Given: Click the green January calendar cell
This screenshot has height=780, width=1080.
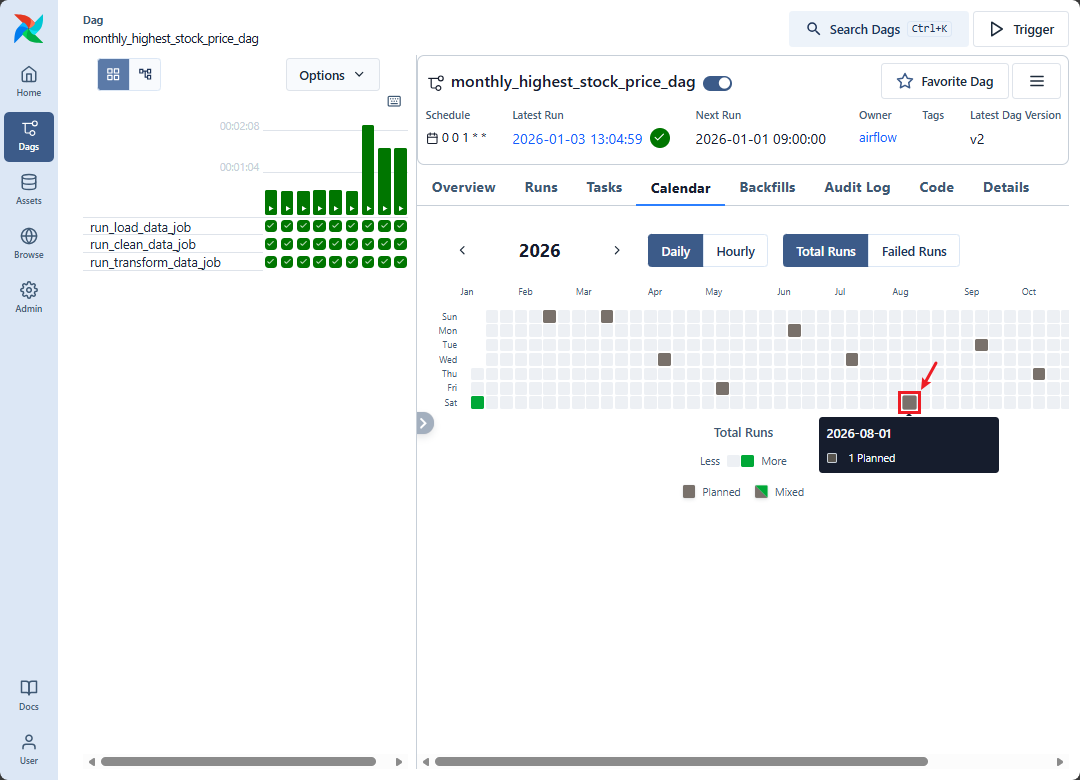Looking at the screenshot, I should tap(477, 402).
